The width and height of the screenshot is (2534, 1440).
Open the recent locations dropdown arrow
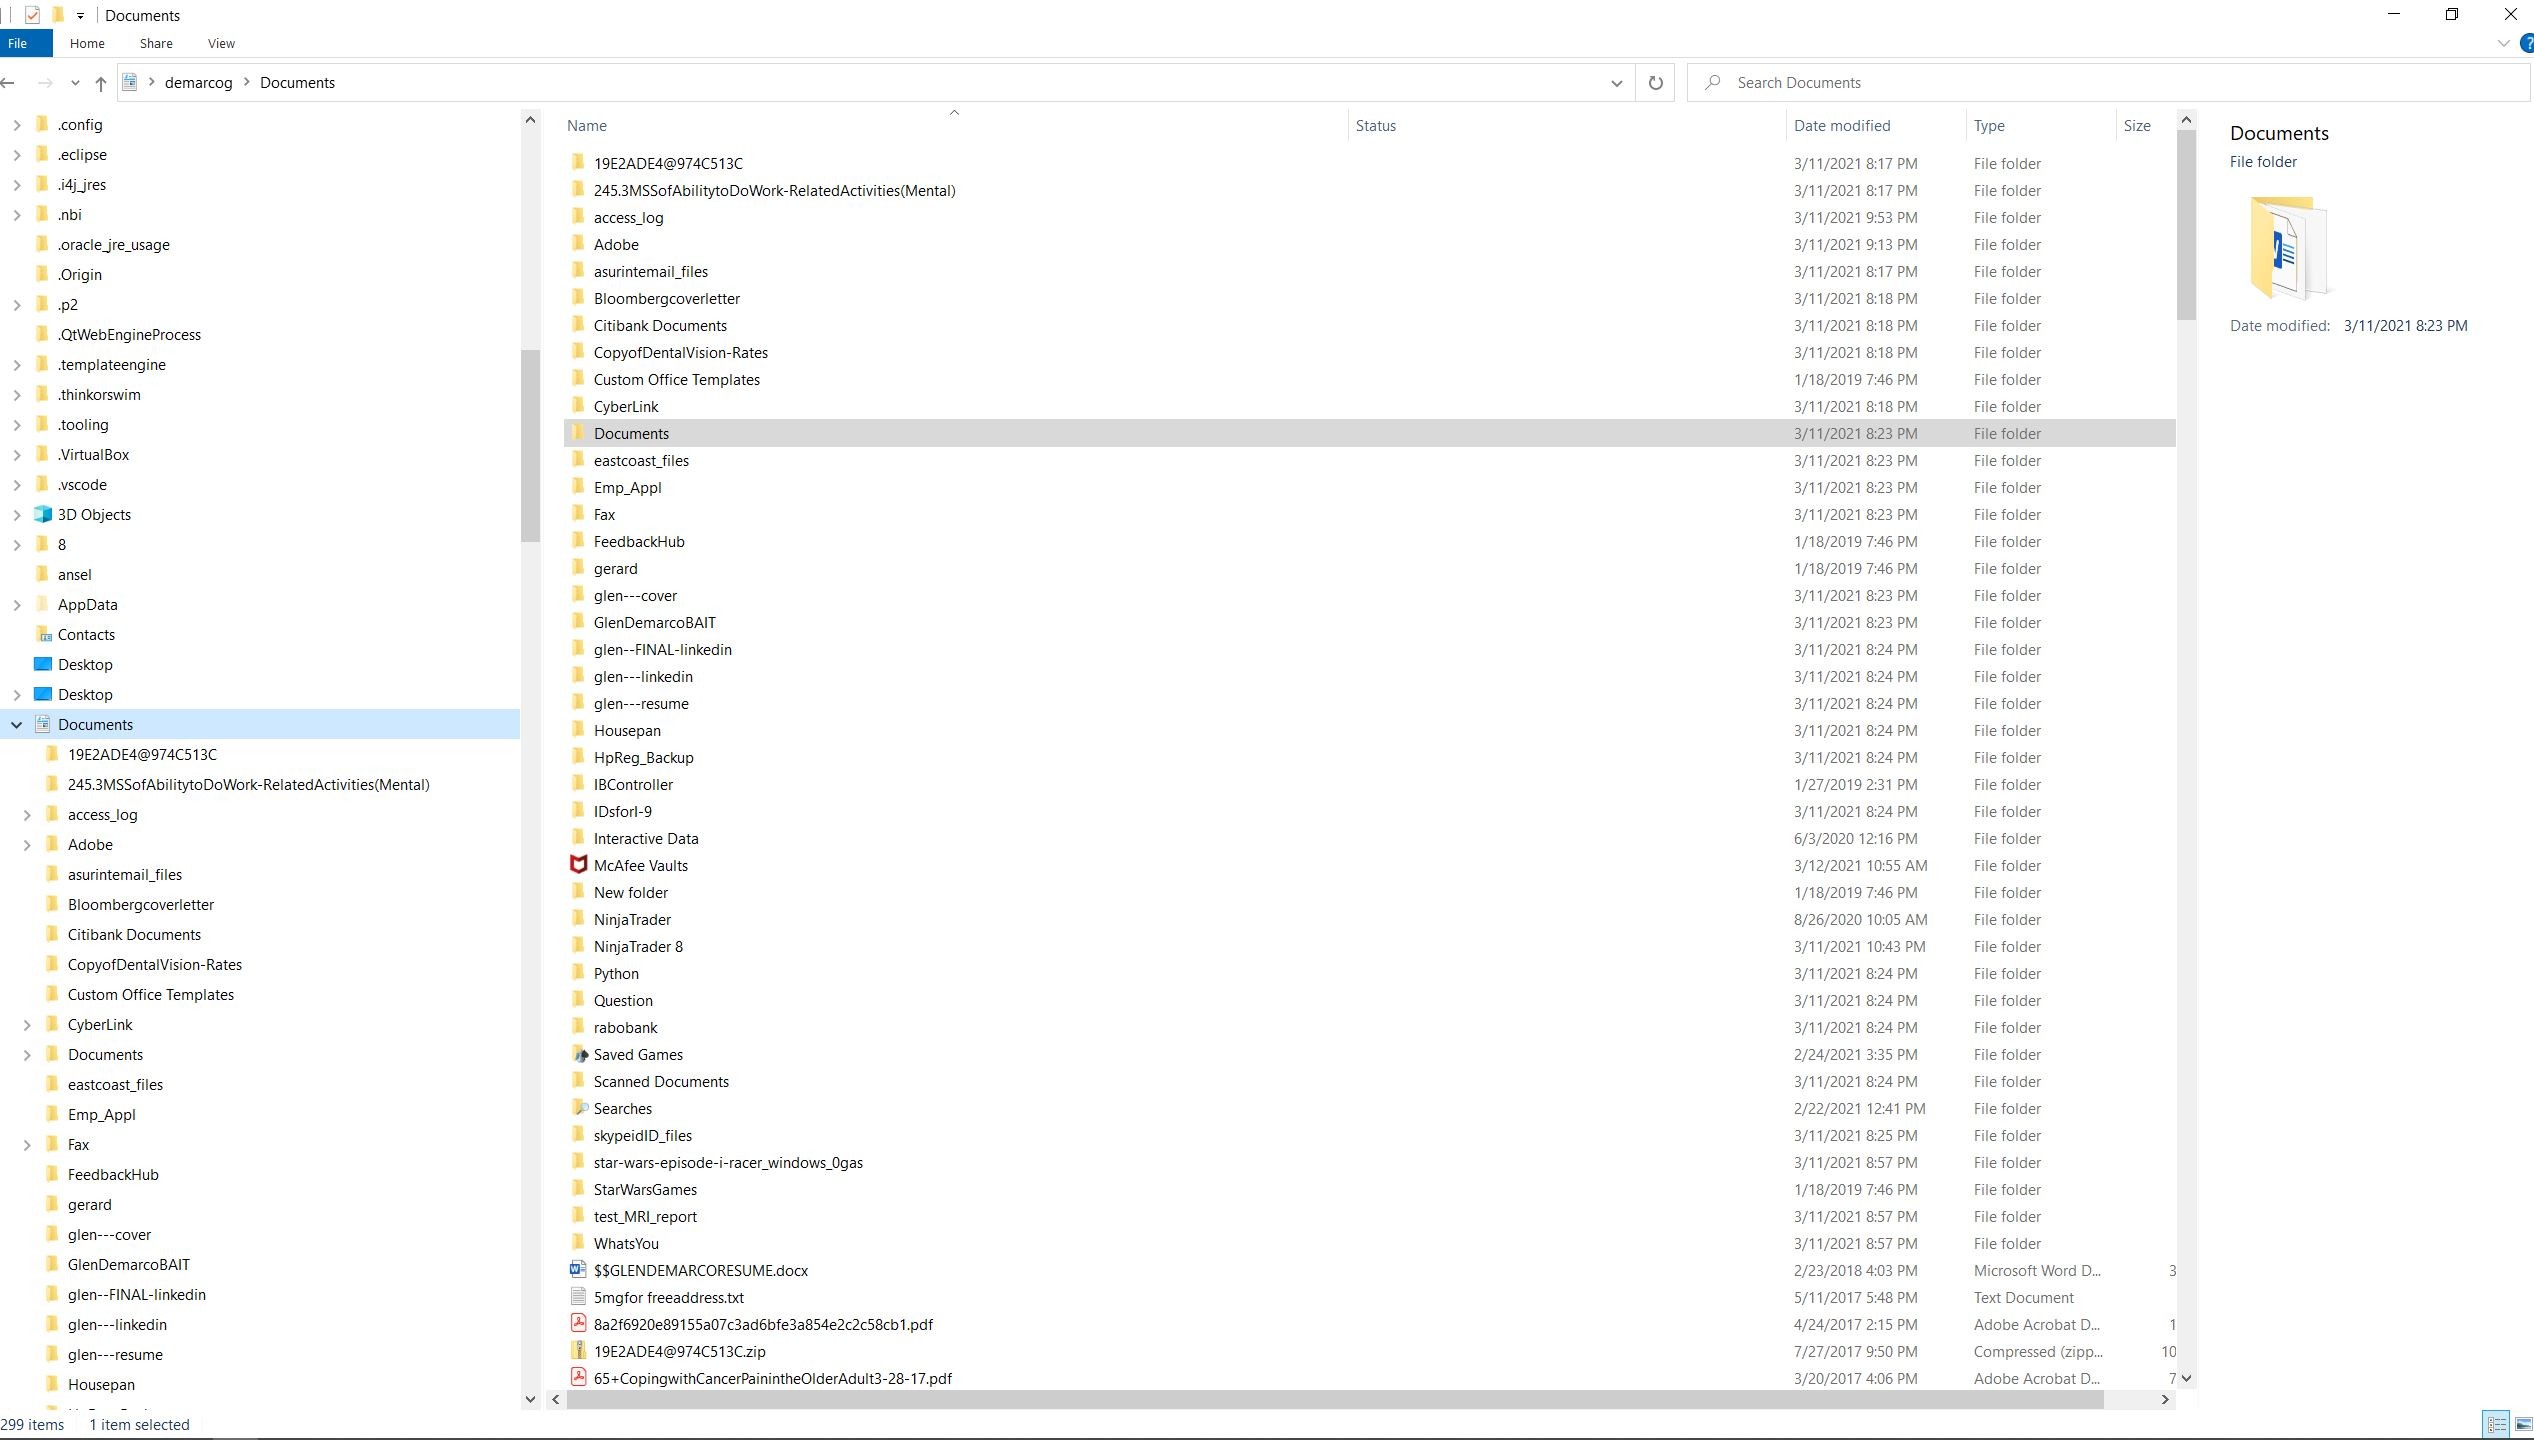point(75,83)
